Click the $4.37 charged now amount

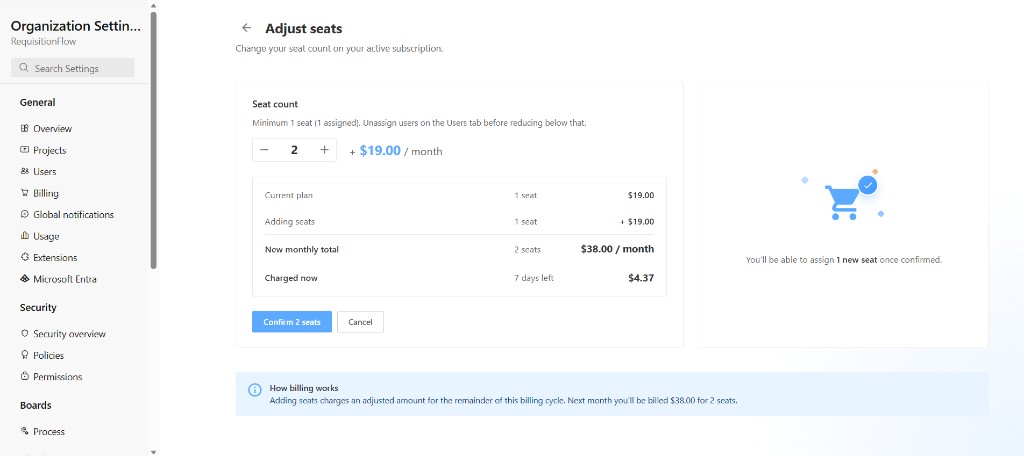click(641, 278)
